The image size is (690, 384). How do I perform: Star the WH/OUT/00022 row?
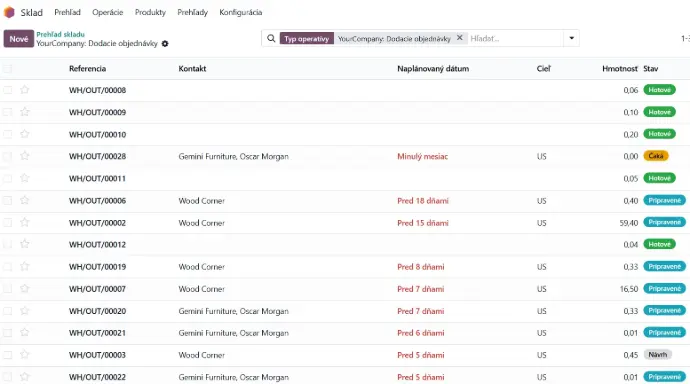(x=25, y=377)
